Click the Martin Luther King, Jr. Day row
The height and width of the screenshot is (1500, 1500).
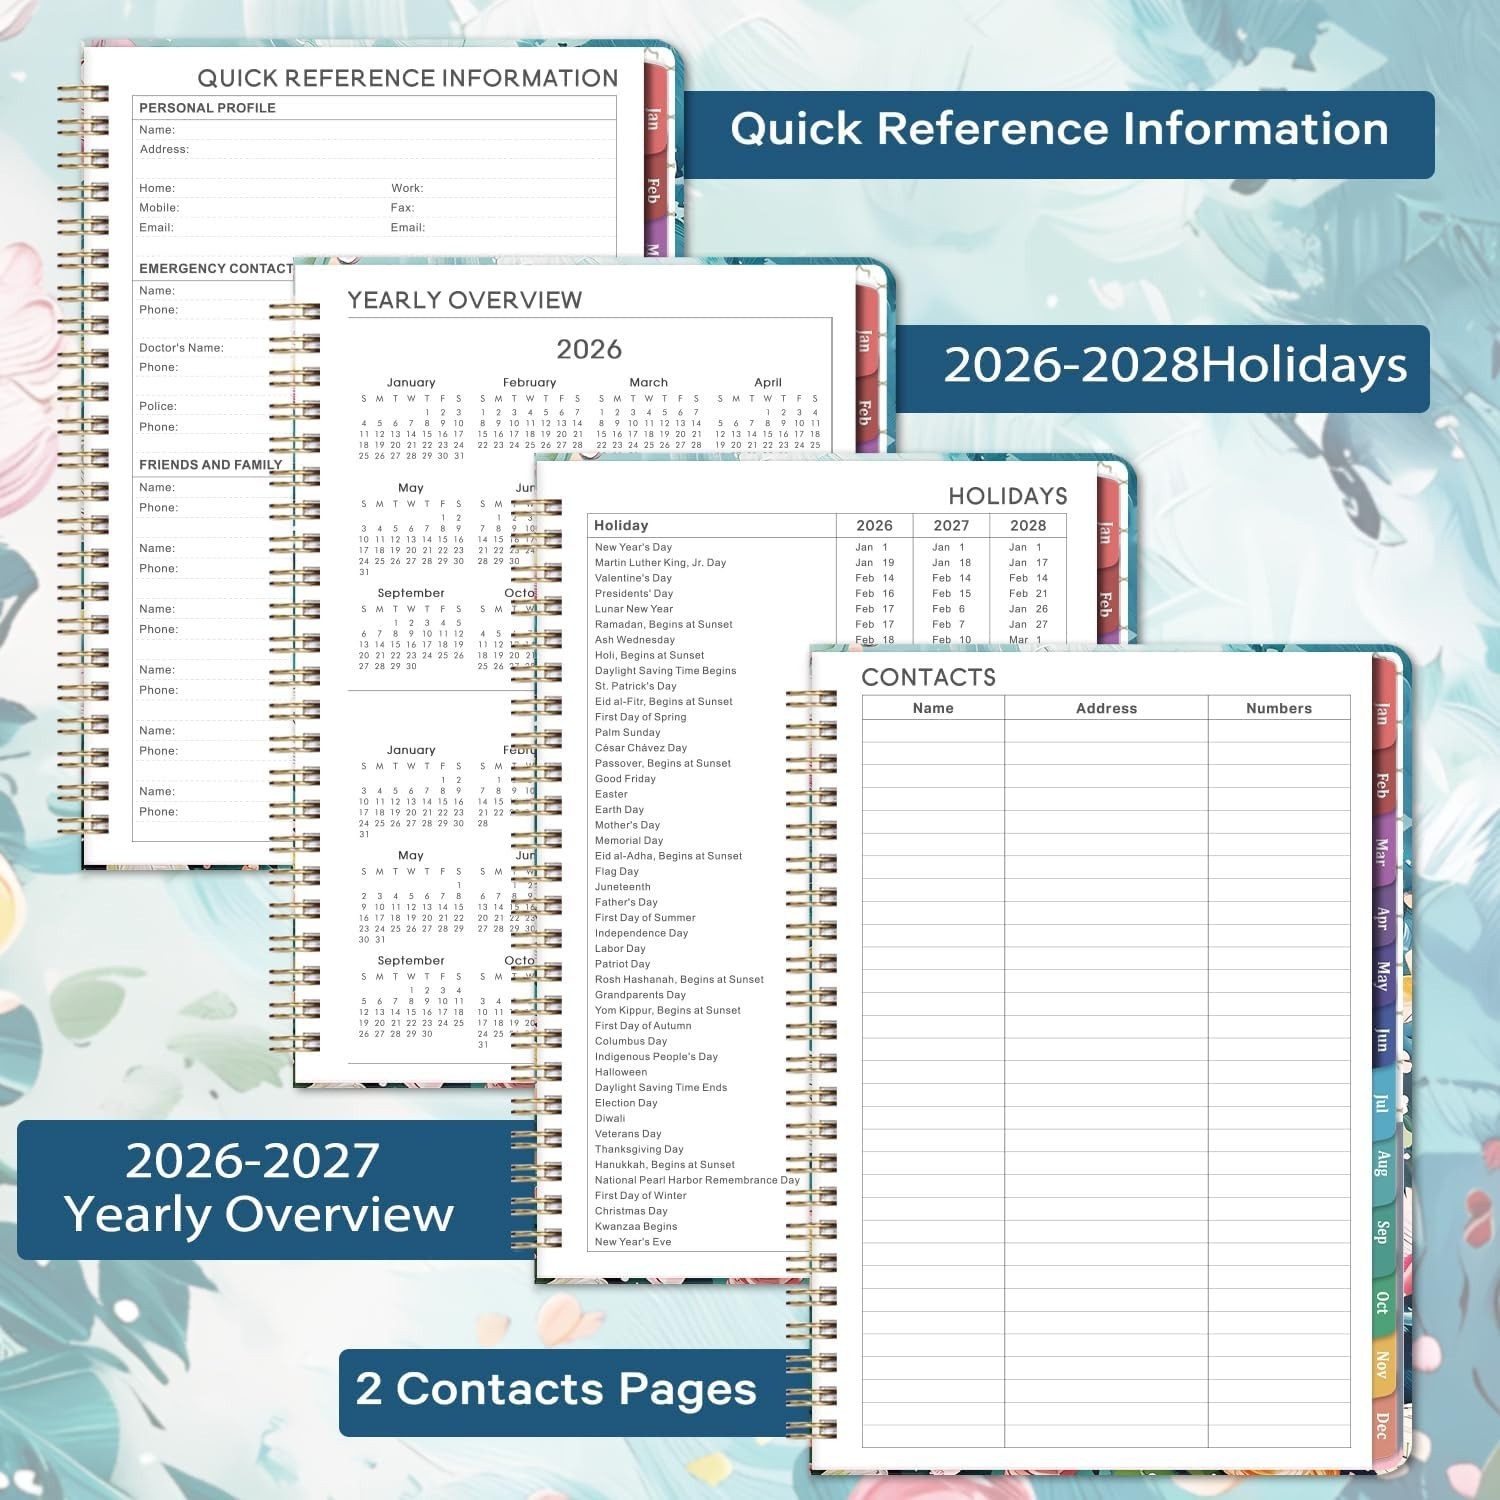tap(827, 563)
